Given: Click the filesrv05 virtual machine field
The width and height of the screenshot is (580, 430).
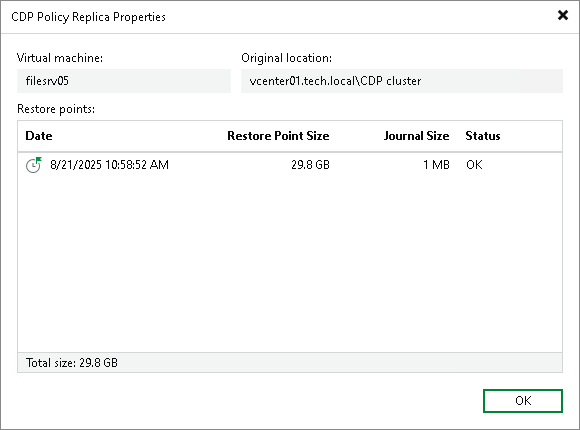Looking at the screenshot, I should coord(124,81).
